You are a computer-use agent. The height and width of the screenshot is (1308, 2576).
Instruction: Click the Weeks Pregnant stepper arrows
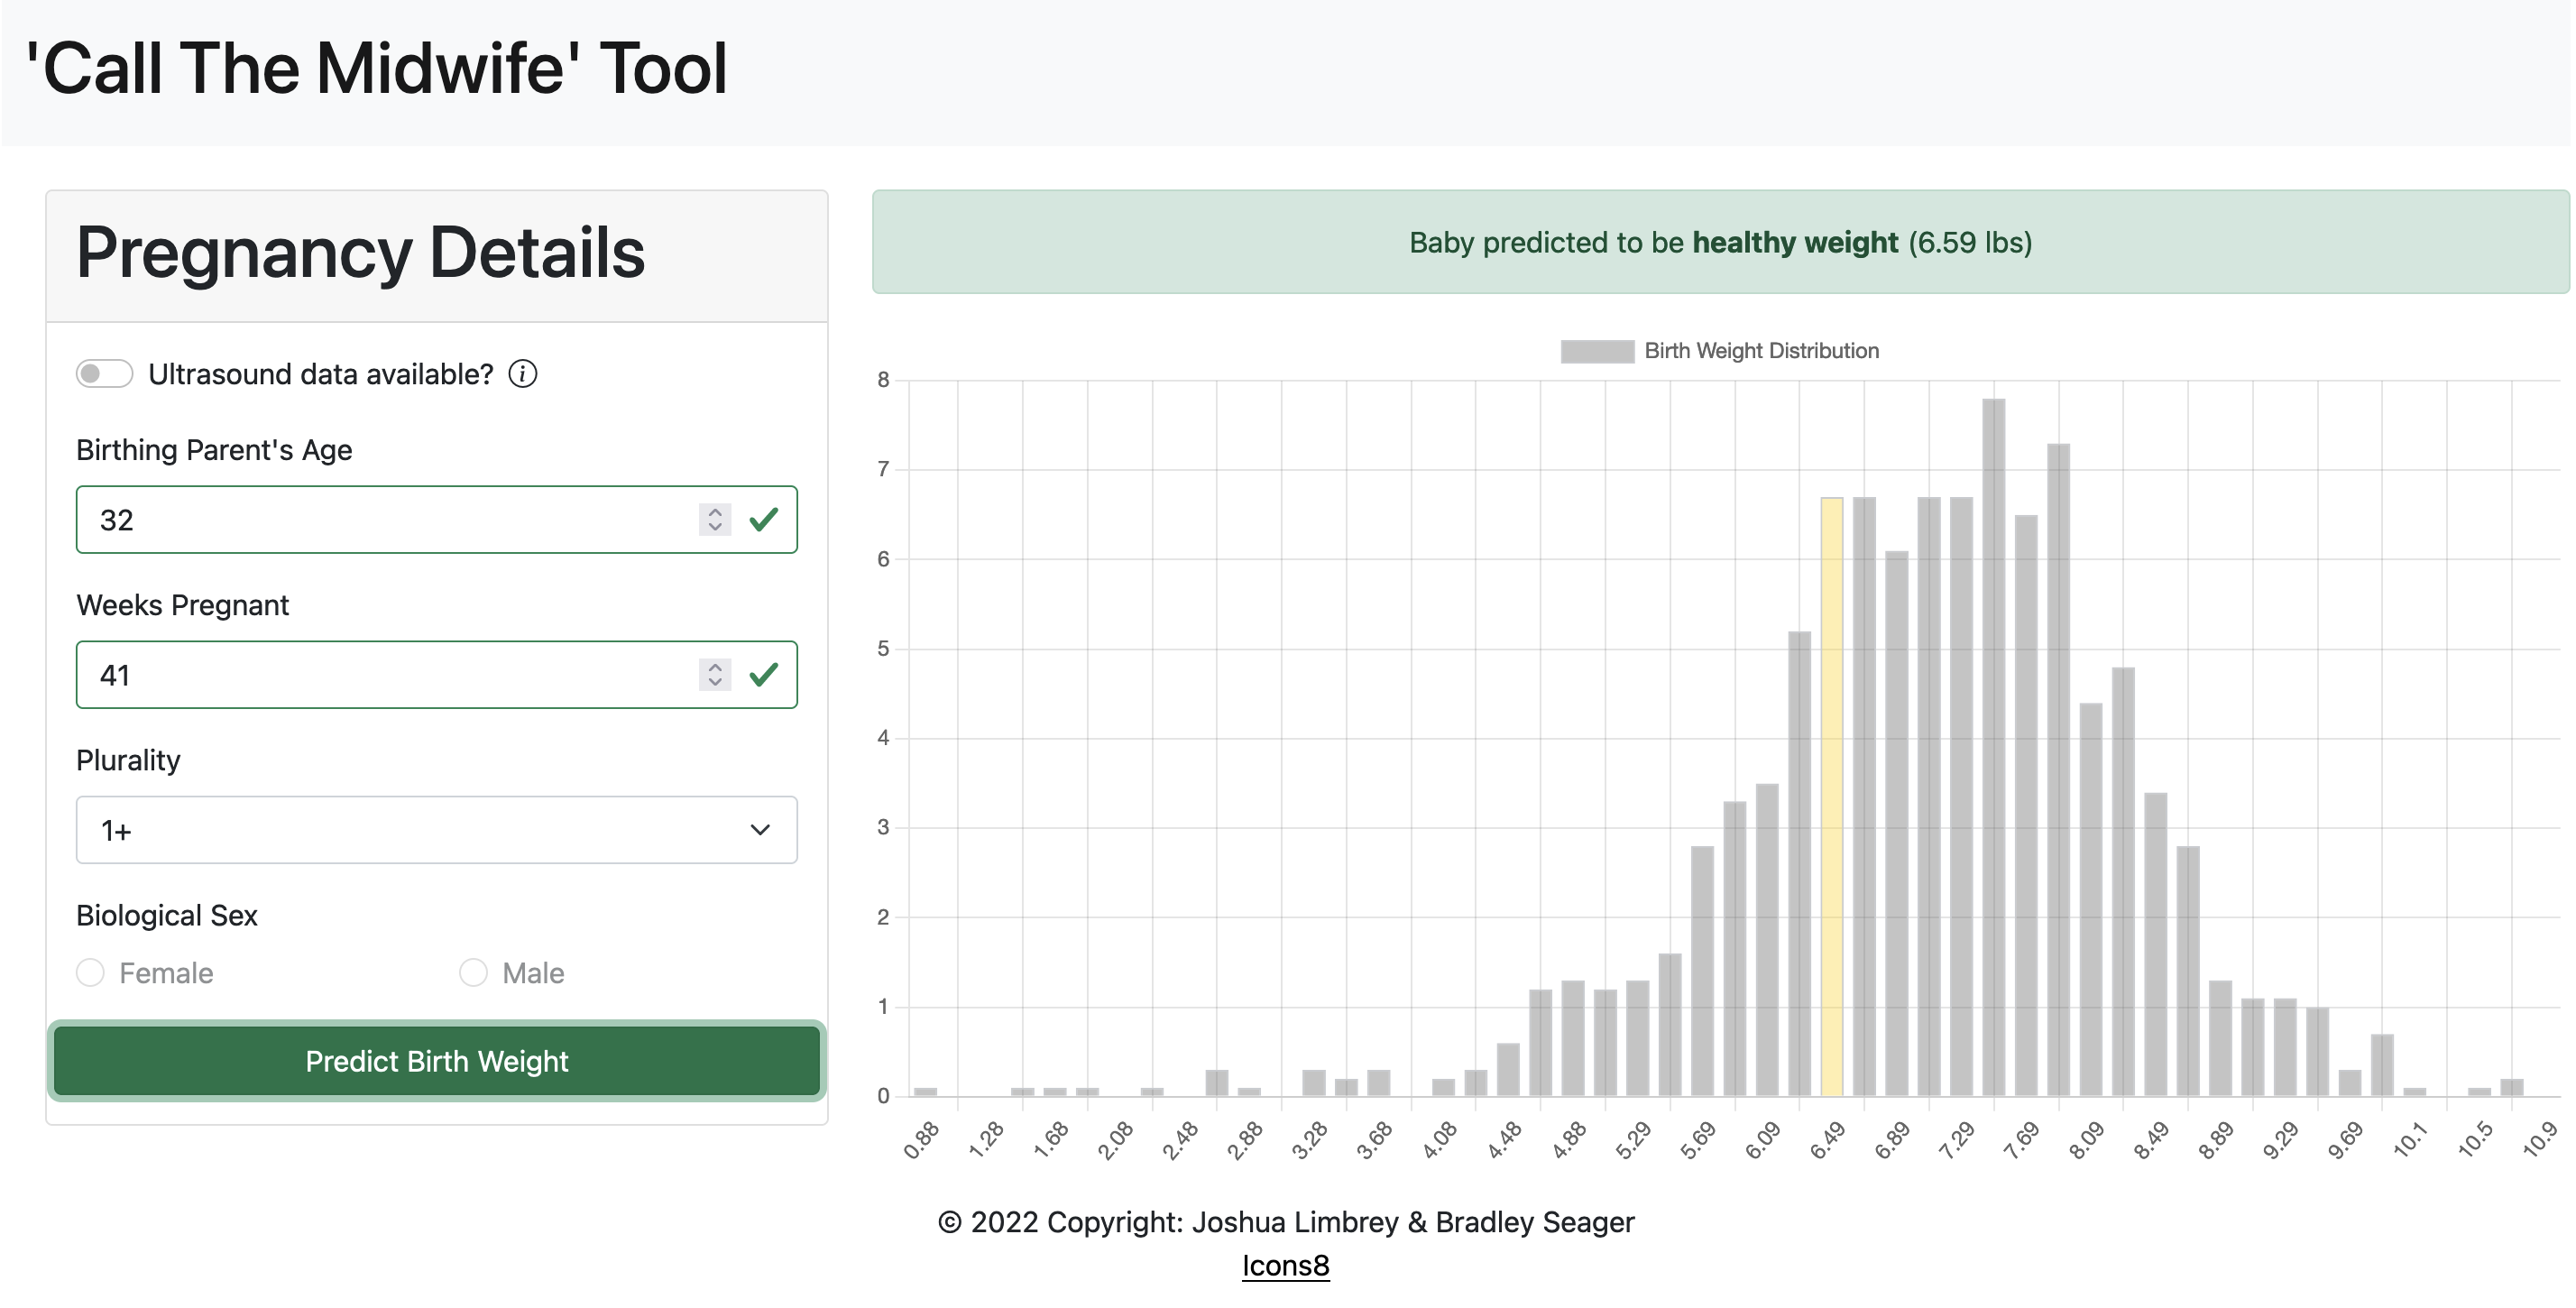point(714,675)
